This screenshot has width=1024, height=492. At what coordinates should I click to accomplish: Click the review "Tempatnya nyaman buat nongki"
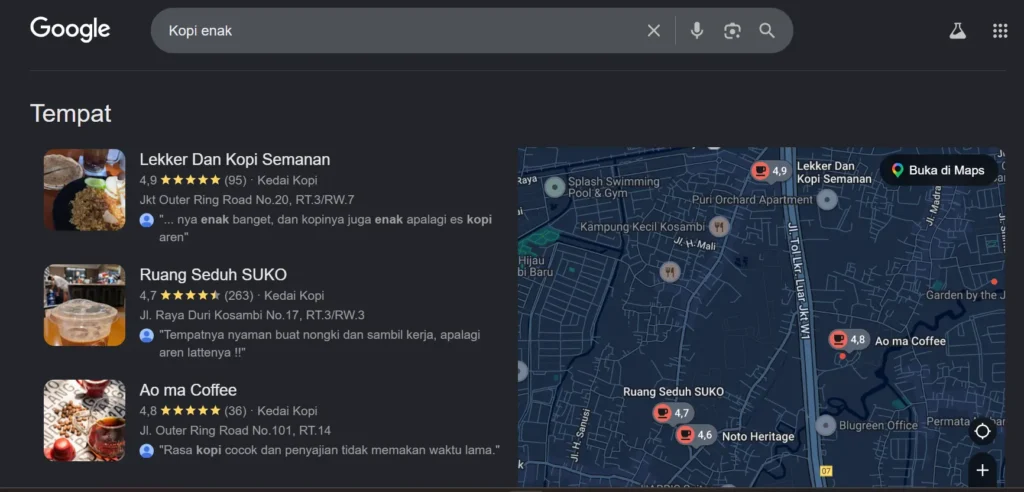[x=320, y=344]
